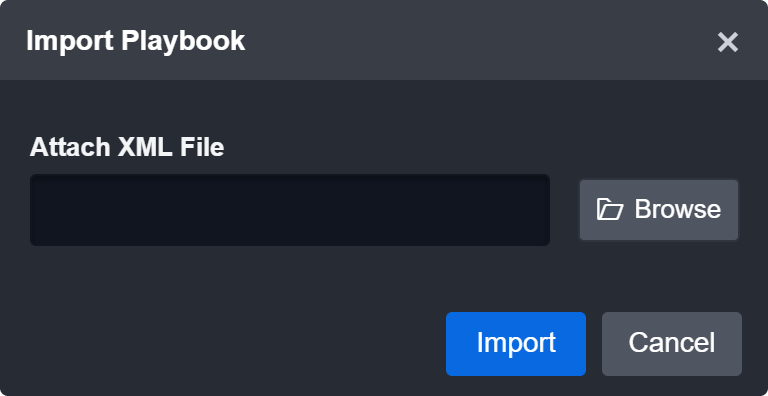Start importing with the Import button
The image size is (768, 396).
[x=516, y=344]
